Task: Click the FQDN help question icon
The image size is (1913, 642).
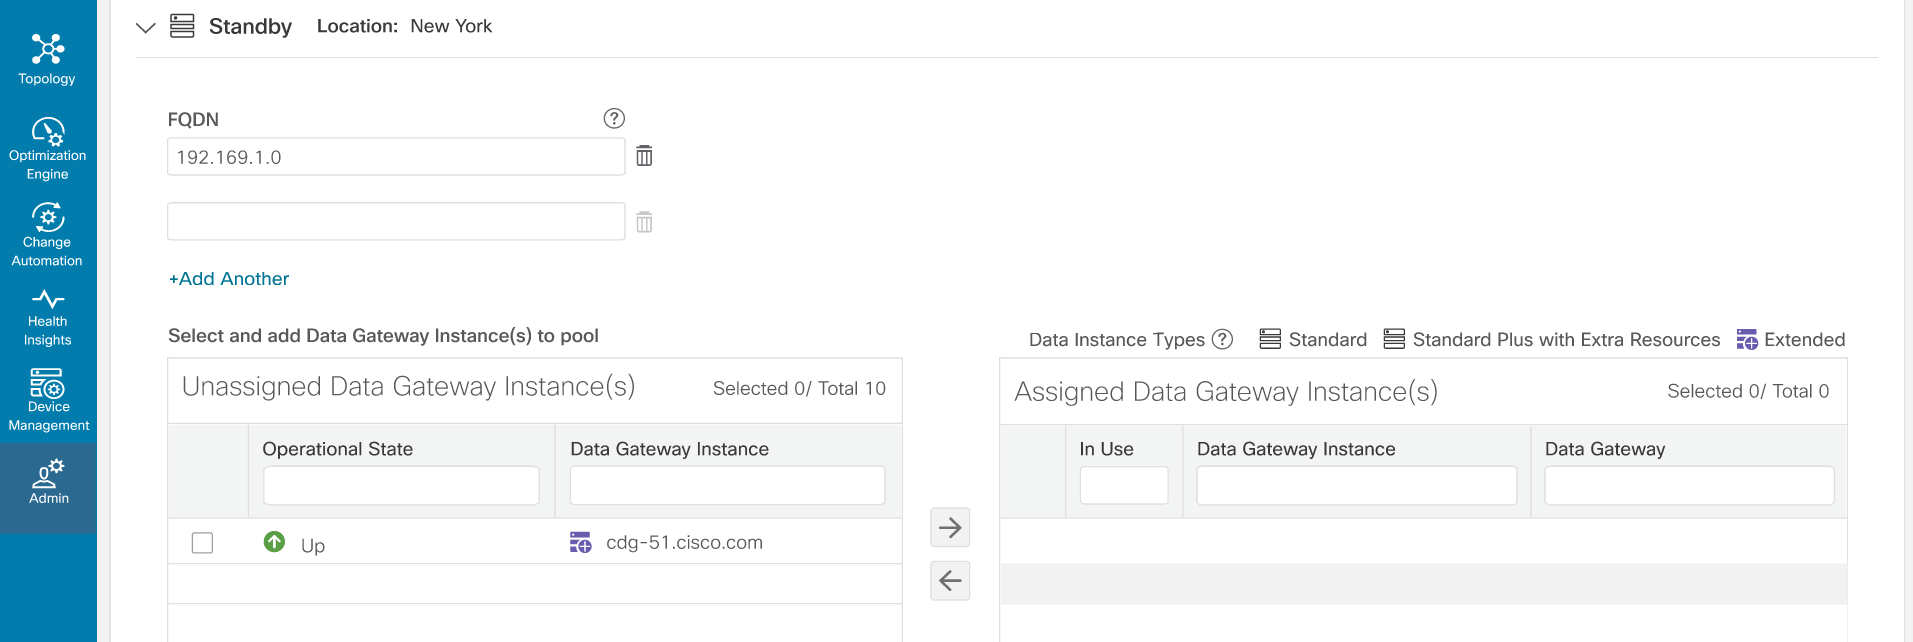Action: [614, 119]
